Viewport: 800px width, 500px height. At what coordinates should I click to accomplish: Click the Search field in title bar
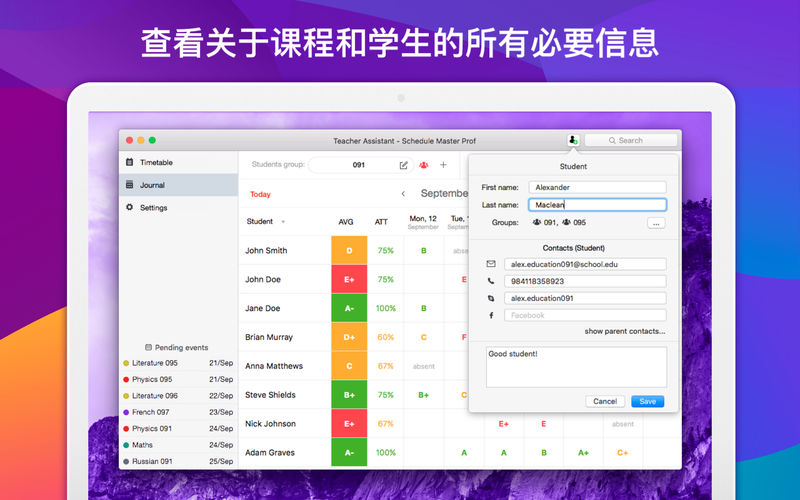click(631, 140)
